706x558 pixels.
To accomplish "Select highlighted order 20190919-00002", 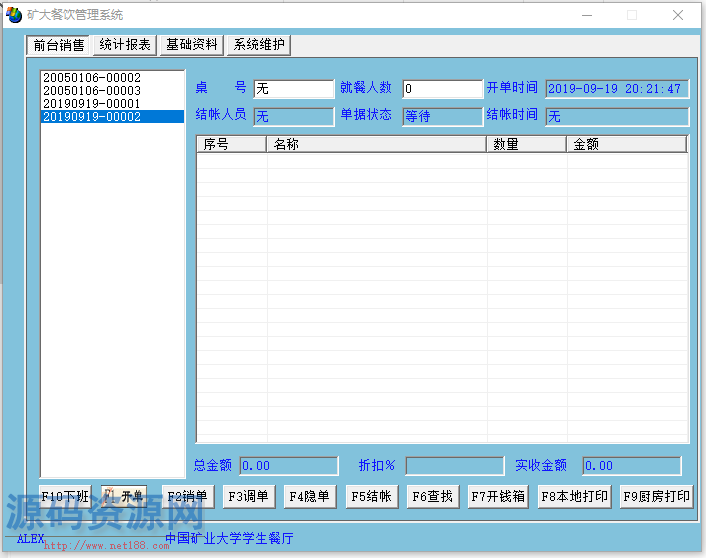I will [x=91, y=117].
